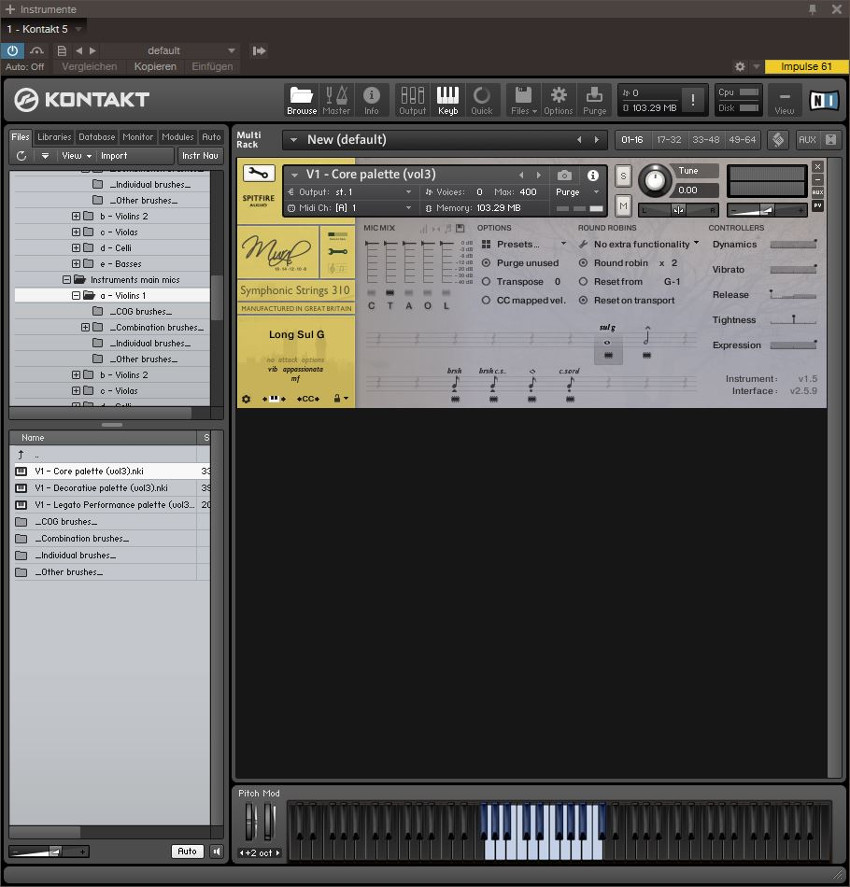This screenshot has width=850, height=887.
Task: Click the Tune knob
Action: (x=655, y=180)
